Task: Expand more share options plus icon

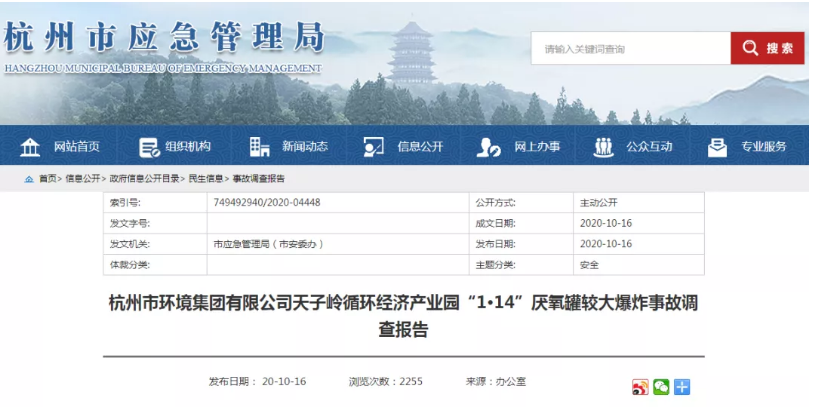Action: click(682, 387)
